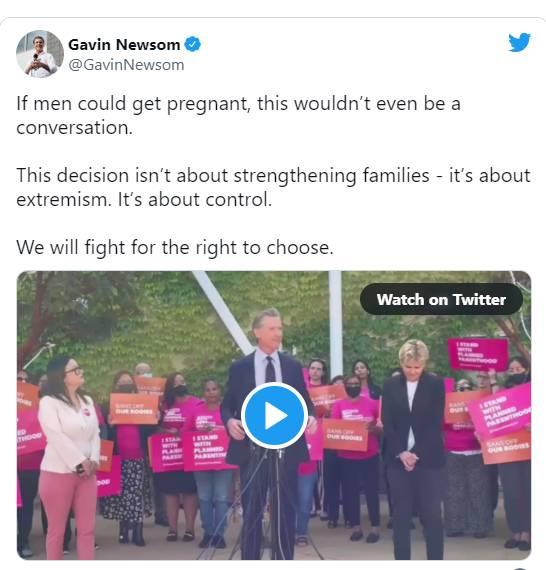546x570 pixels.
Task: Click the partially visible icon below the video corner
Action: [520, 568]
